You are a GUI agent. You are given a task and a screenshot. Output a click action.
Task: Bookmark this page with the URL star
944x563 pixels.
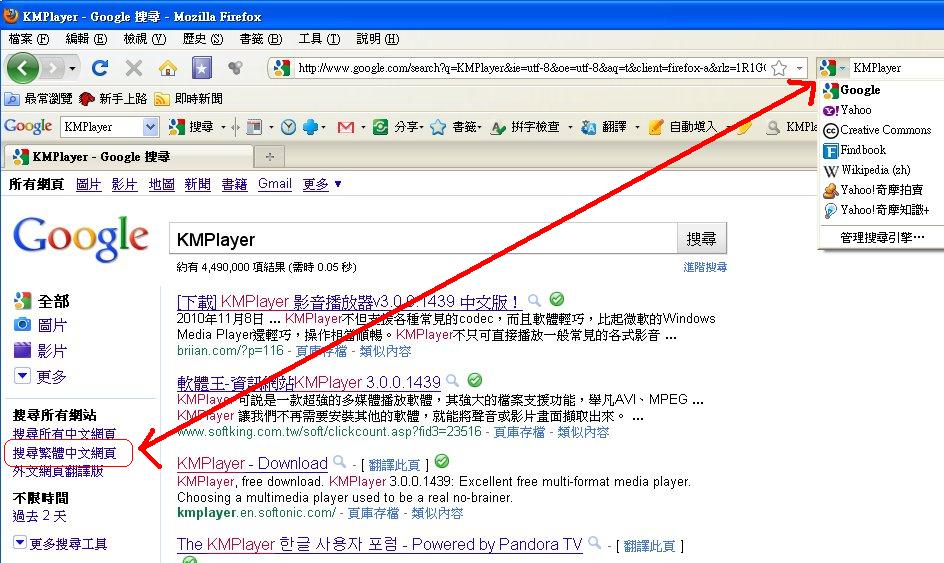coord(779,68)
